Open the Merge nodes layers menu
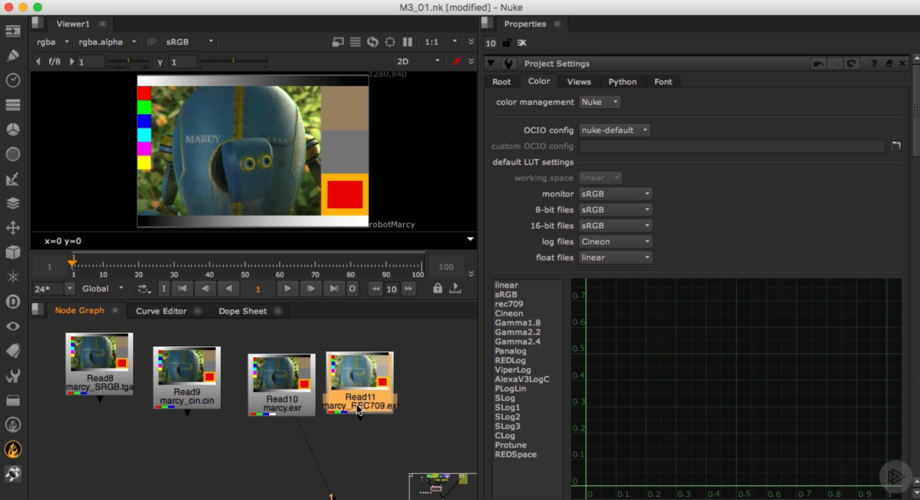The image size is (920, 500). tap(13, 203)
